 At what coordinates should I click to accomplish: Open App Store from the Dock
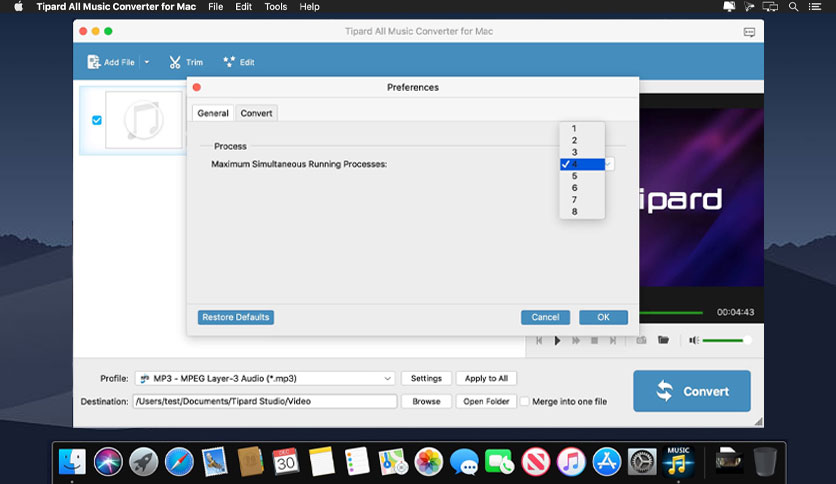(x=607, y=462)
